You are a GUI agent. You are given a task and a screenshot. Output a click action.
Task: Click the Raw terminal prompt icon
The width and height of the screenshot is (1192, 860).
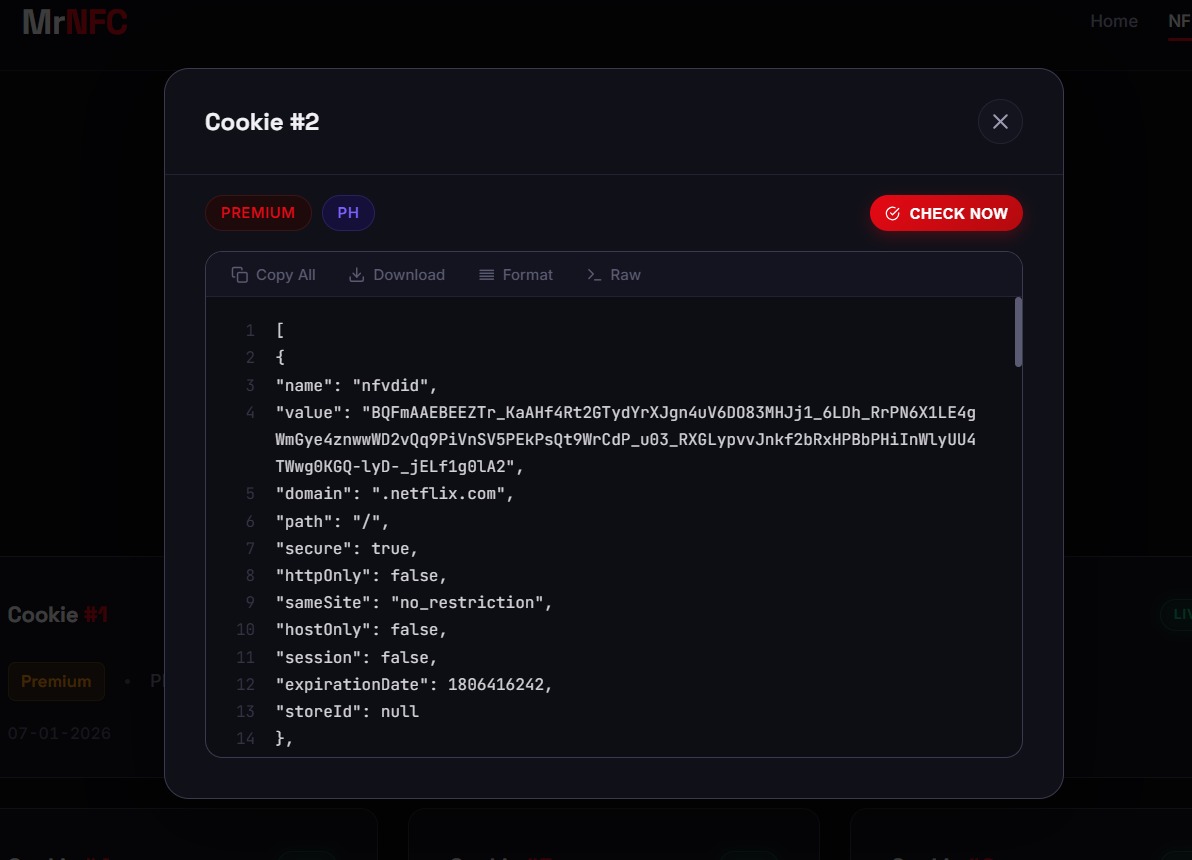pyautogui.click(x=594, y=275)
